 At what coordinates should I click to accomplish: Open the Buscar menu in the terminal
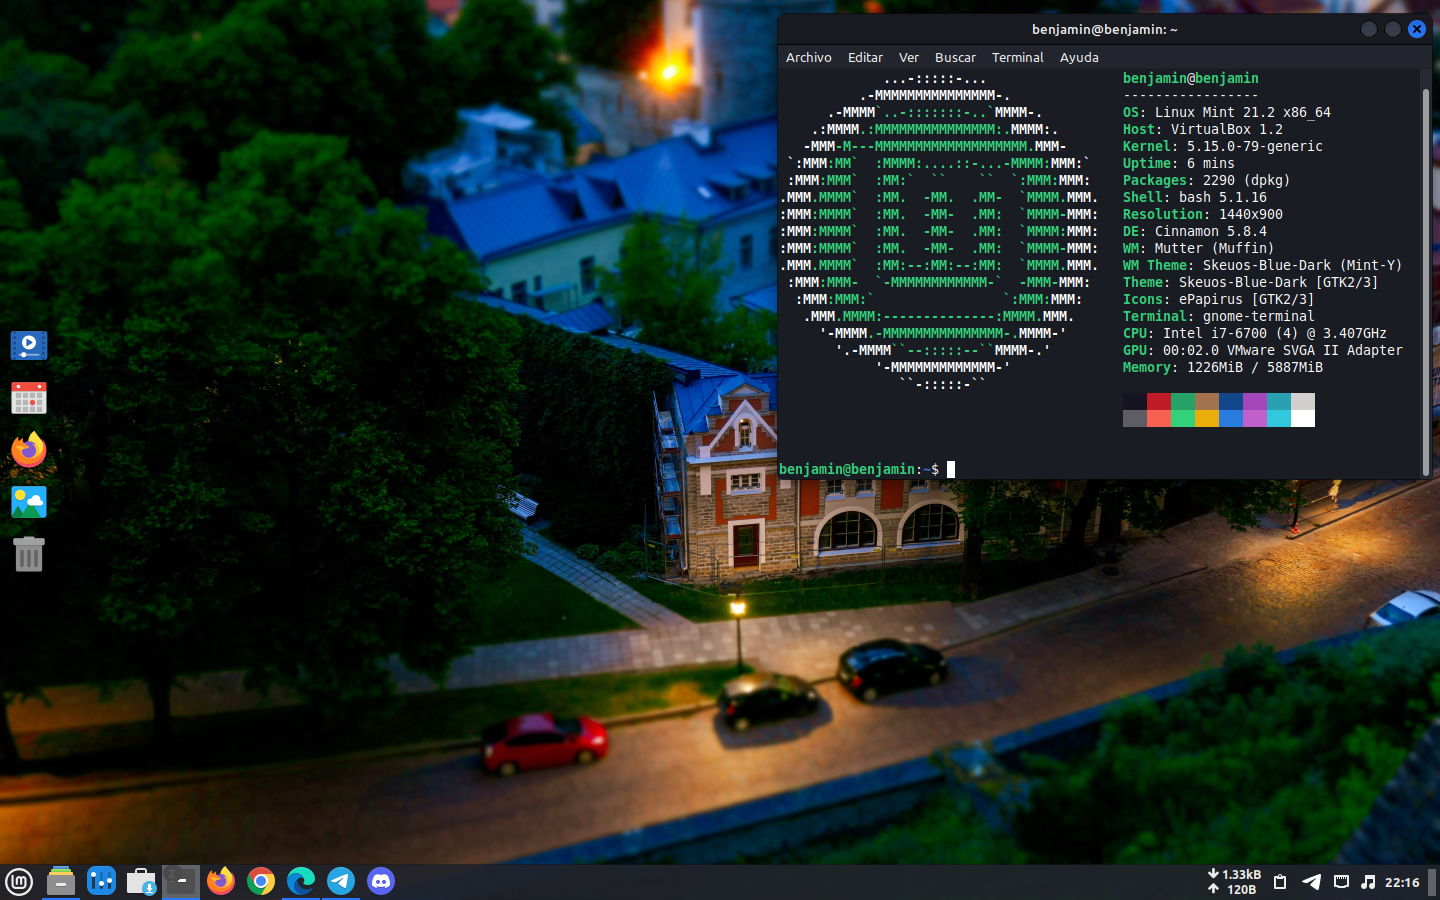click(955, 58)
